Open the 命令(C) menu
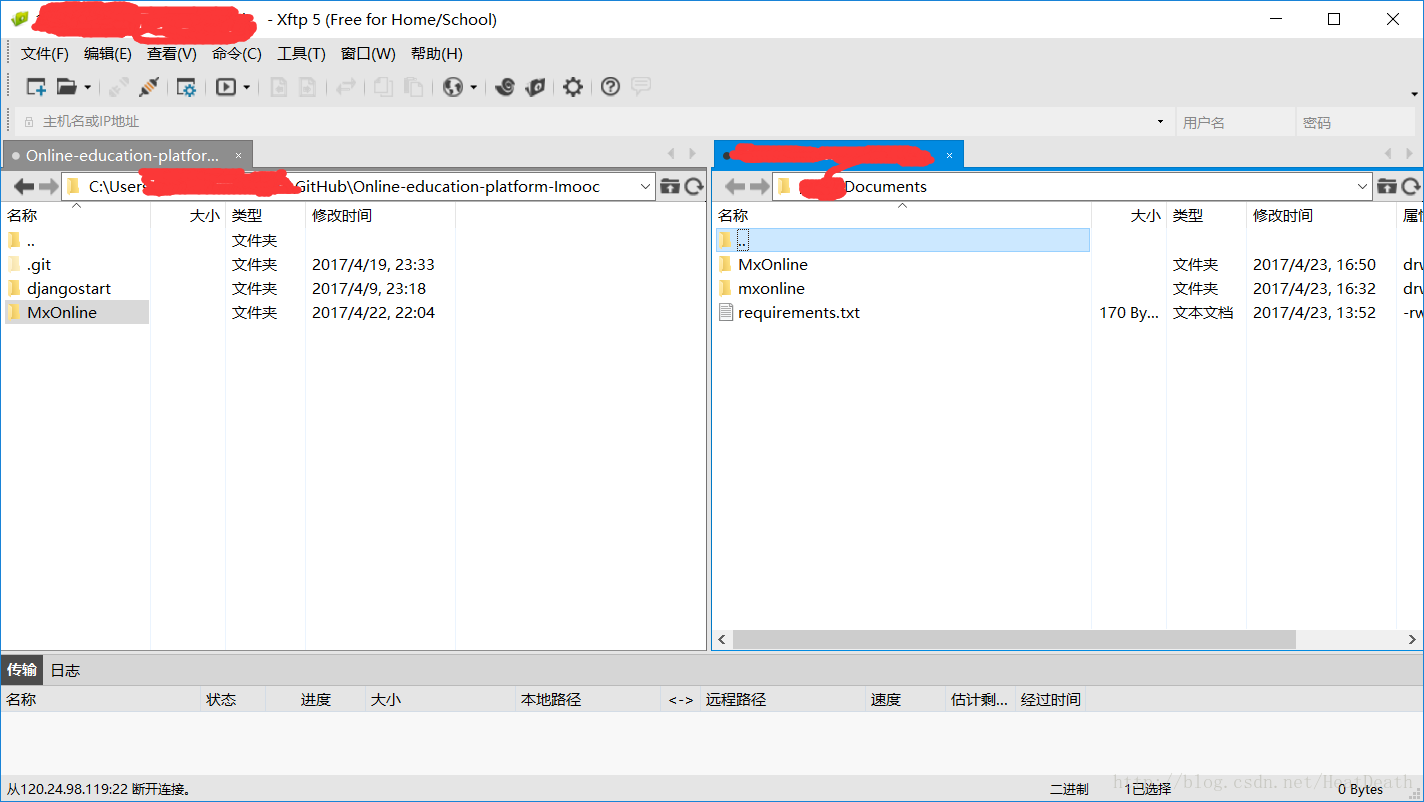1424x802 pixels. (237, 54)
